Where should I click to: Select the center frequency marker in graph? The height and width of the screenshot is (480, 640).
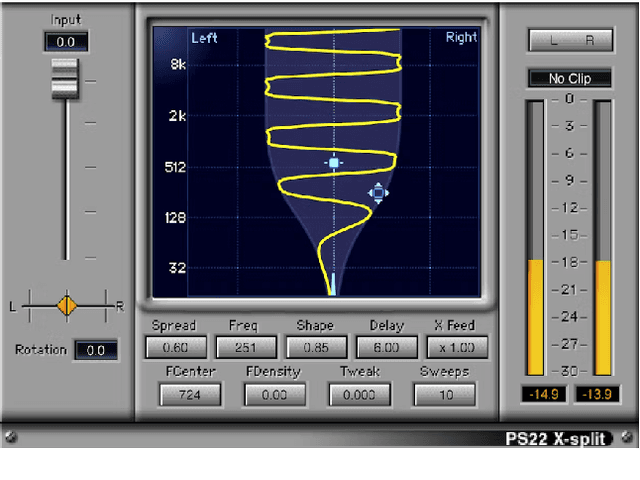coord(334,162)
